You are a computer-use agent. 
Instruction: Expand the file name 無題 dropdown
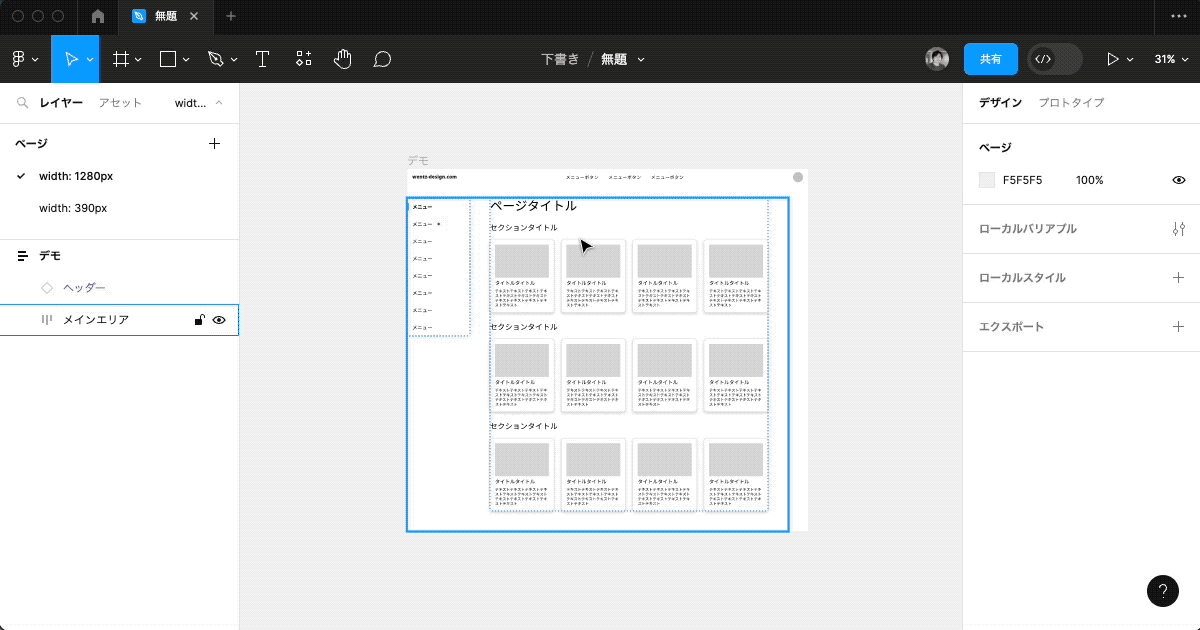(x=641, y=59)
